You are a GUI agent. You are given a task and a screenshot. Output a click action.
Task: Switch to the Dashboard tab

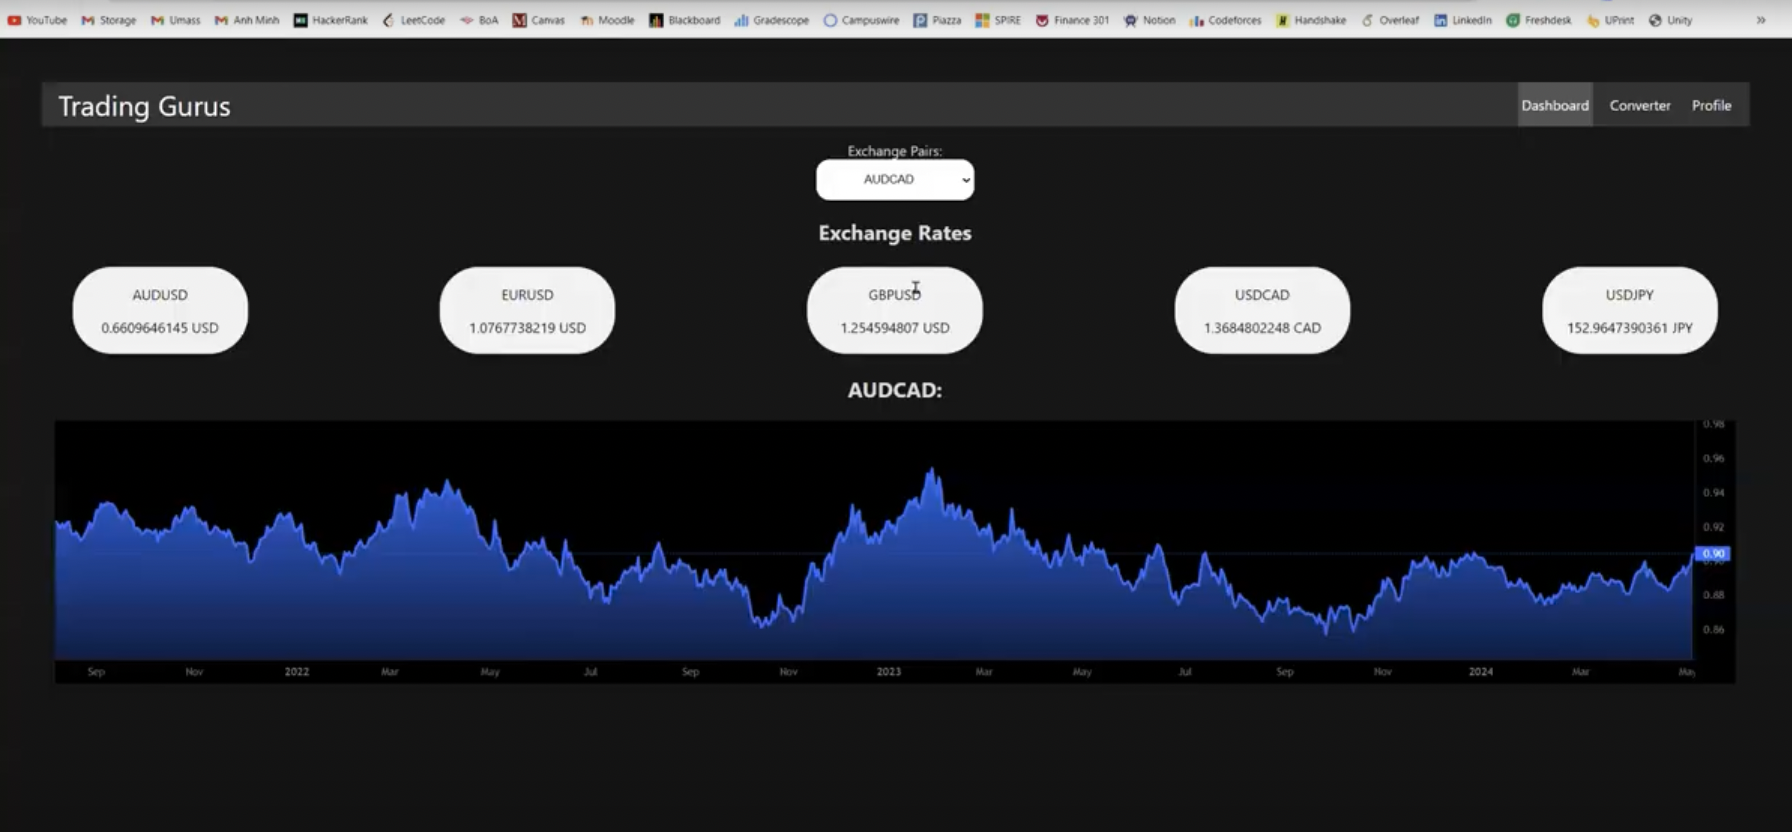click(1555, 105)
